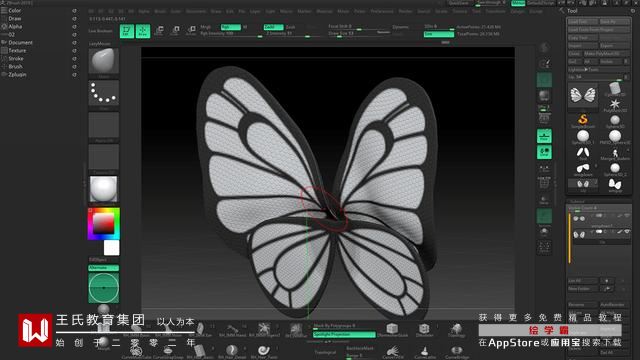Select the wingdown tool icon
The width and height of the screenshot is (640, 360).
pyautogui.click(x=583, y=168)
